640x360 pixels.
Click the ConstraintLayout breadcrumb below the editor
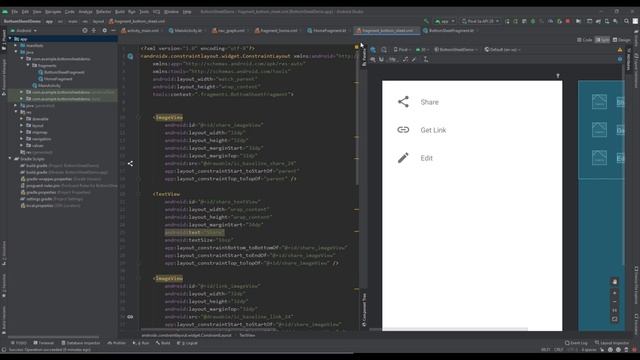coord(187,336)
